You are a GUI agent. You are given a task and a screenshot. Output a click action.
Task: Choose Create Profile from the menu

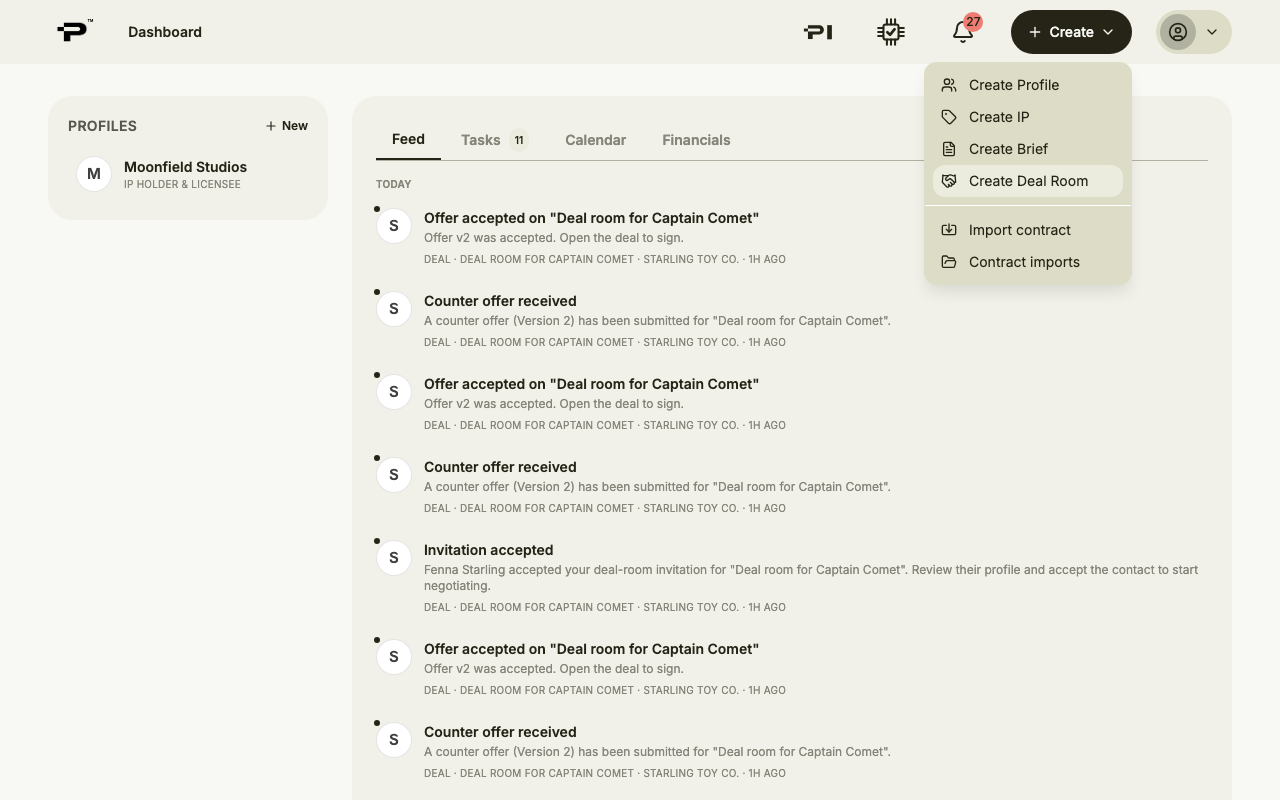click(1028, 85)
